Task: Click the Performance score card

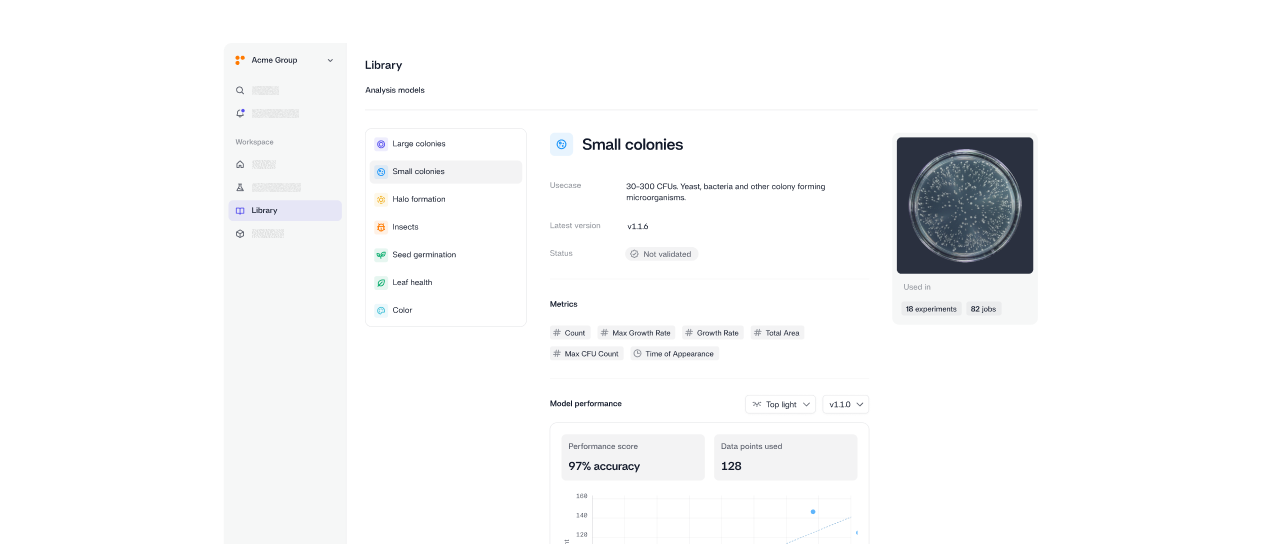Action: click(633, 457)
